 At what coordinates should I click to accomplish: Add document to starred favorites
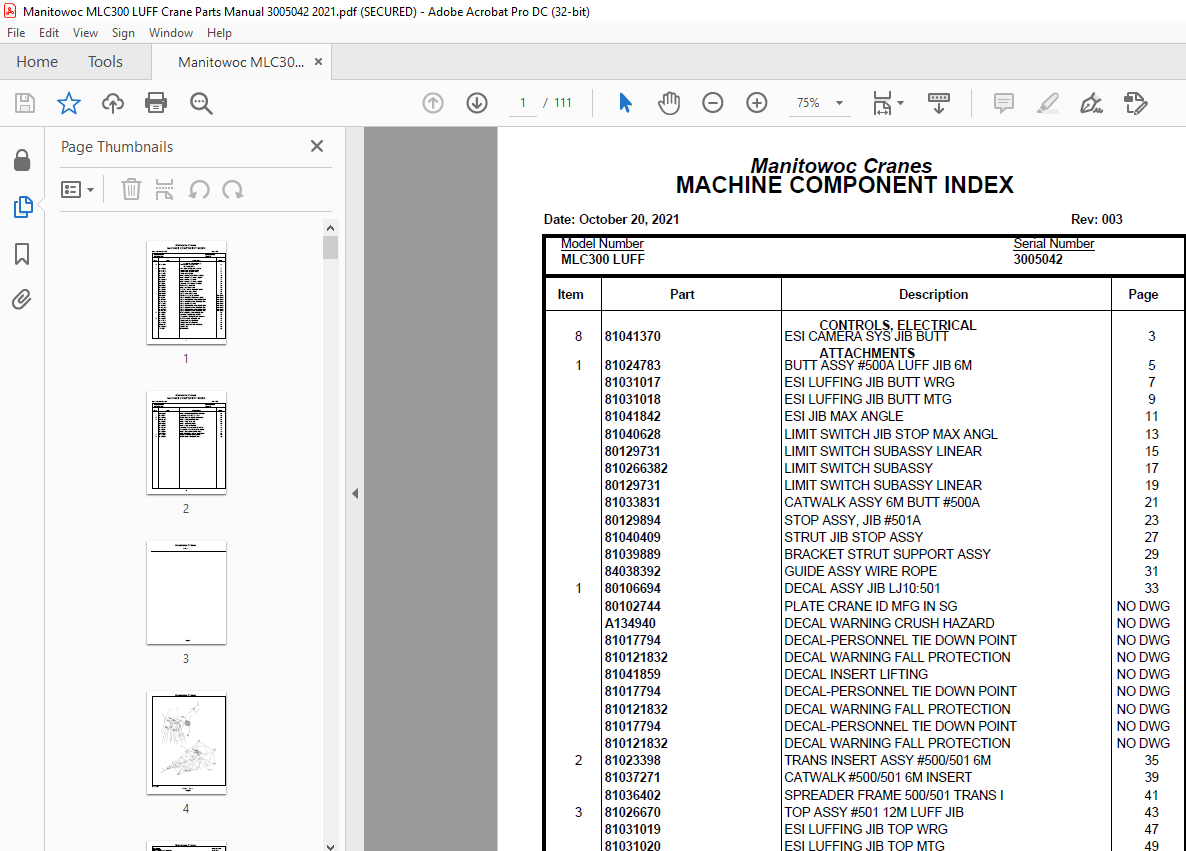[x=69, y=103]
